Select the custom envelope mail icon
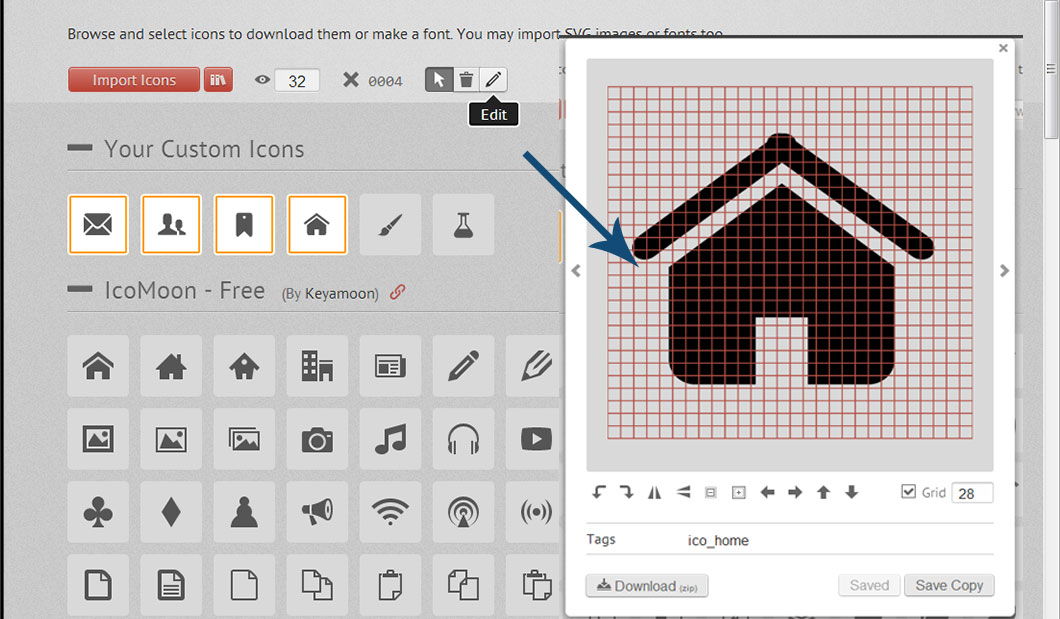Image resolution: width=1060 pixels, height=619 pixels. click(x=98, y=224)
